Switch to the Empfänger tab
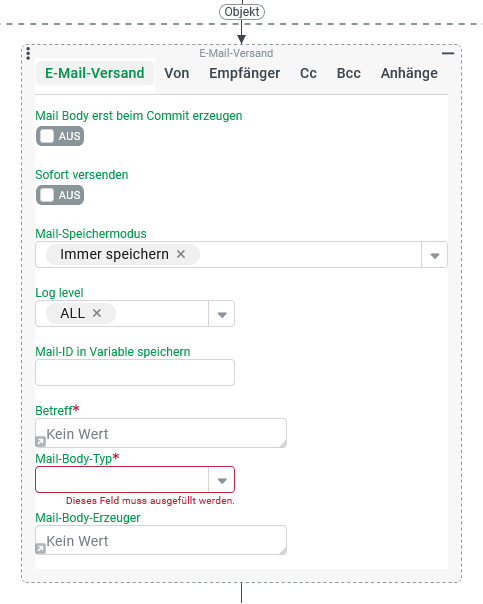Screen dimensions: 483x604 pos(245,73)
